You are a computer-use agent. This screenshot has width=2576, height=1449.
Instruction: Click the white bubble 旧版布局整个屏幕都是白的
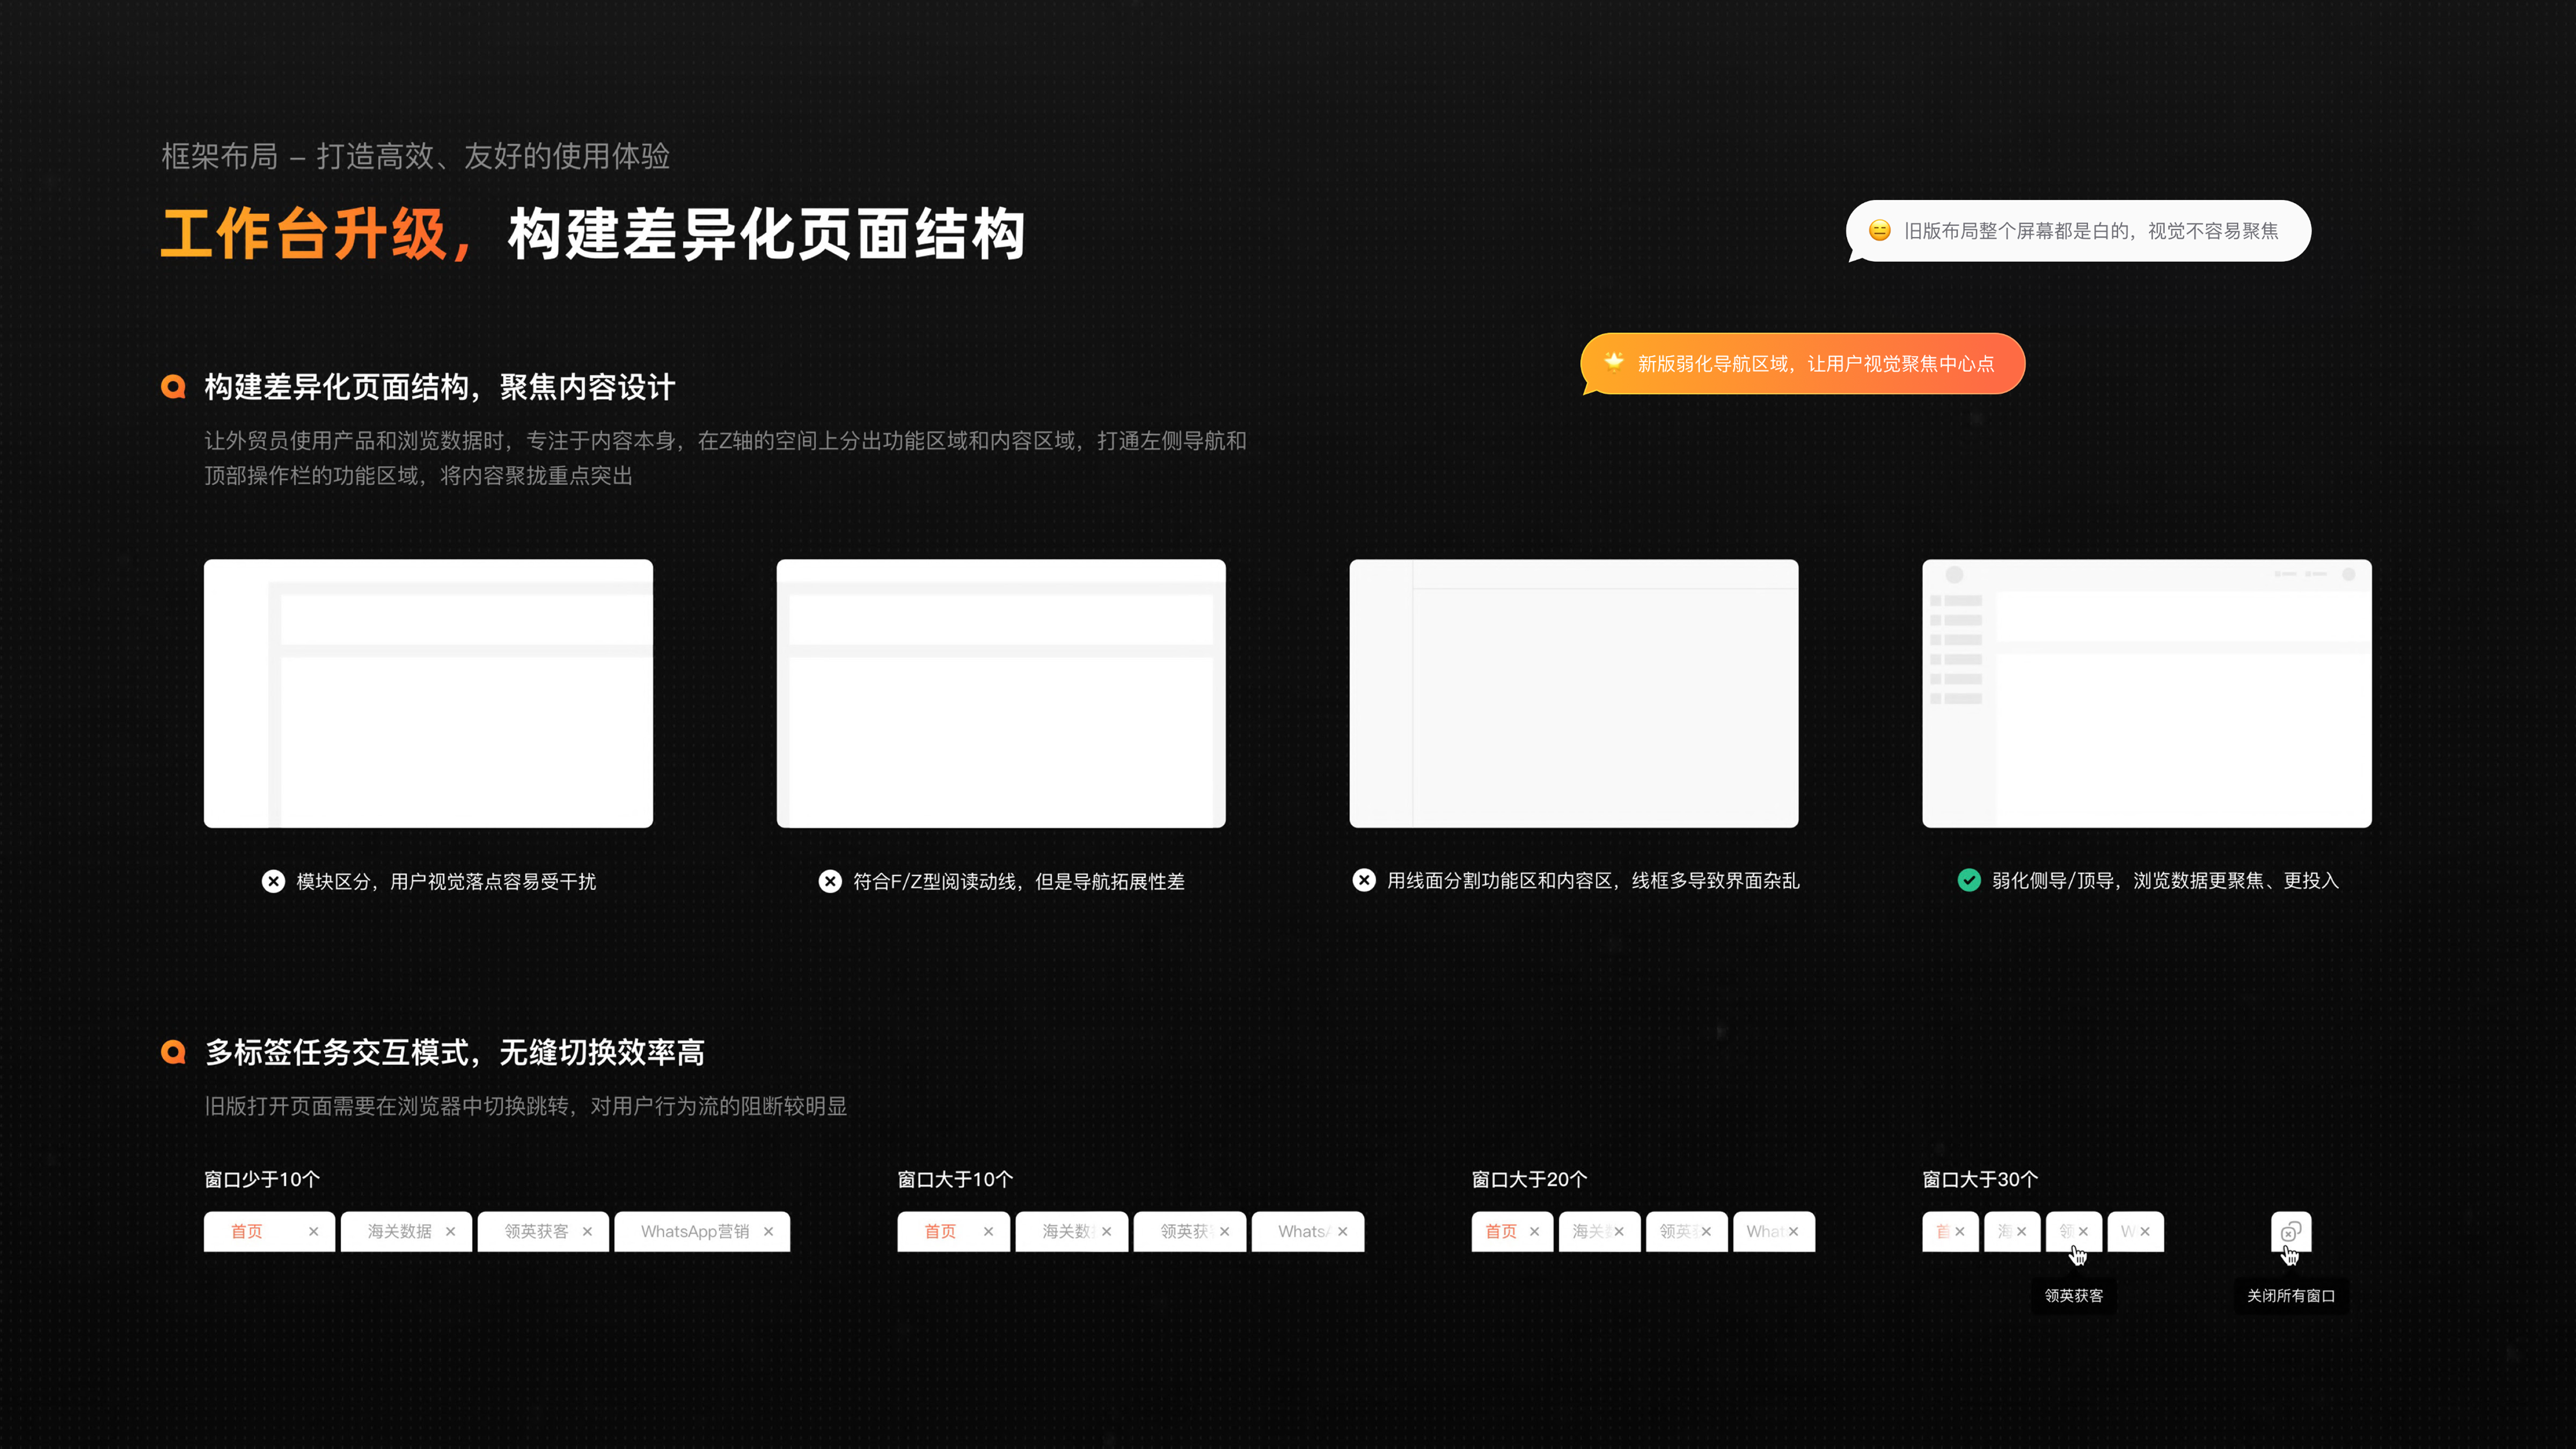2079,231
